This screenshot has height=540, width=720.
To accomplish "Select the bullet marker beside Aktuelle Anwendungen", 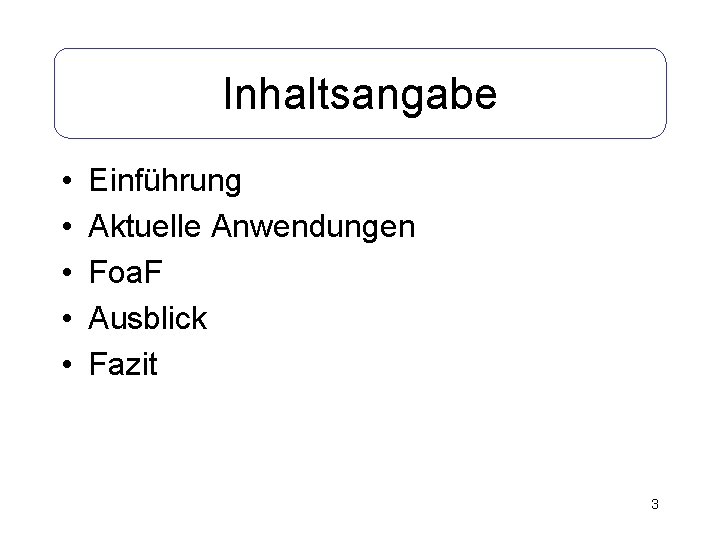I will pos(67,226).
